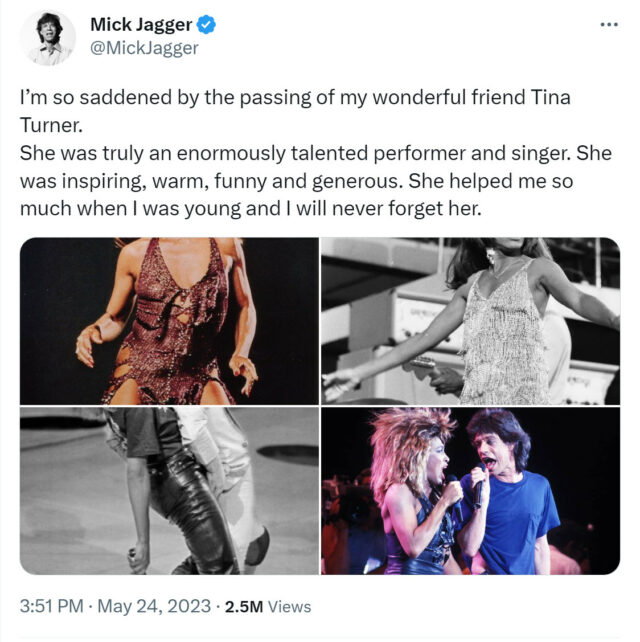This screenshot has height=642, width=640.
Task: Open the duet photo with two microphones
Action: 470,491
